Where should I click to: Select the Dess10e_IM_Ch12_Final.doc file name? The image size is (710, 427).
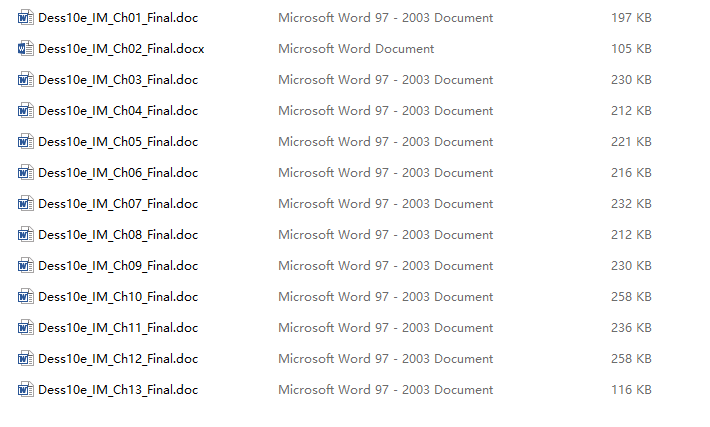pyautogui.click(x=118, y=359)
